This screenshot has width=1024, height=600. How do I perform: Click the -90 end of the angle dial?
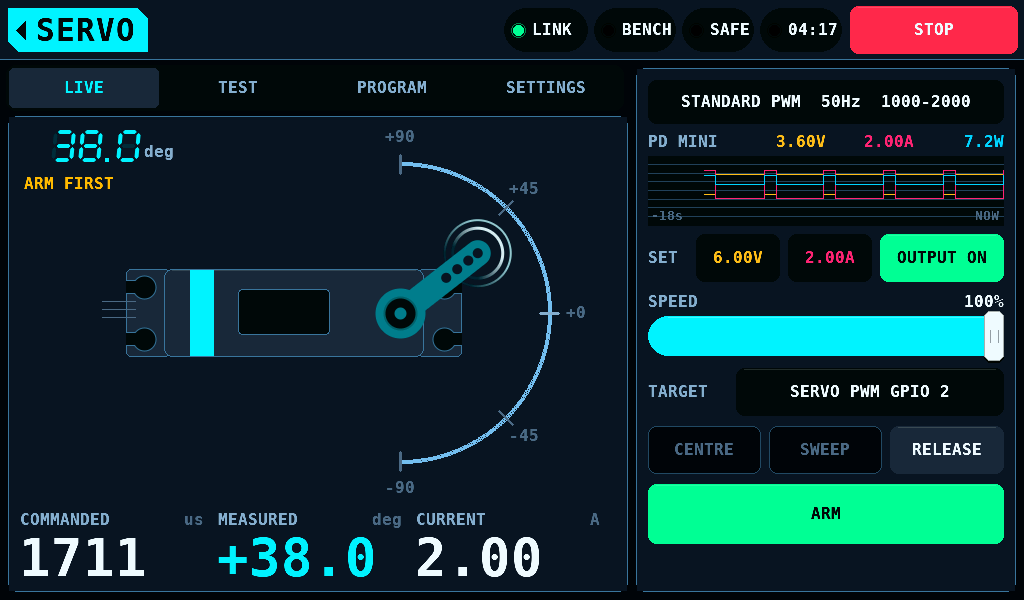(400, 488)
